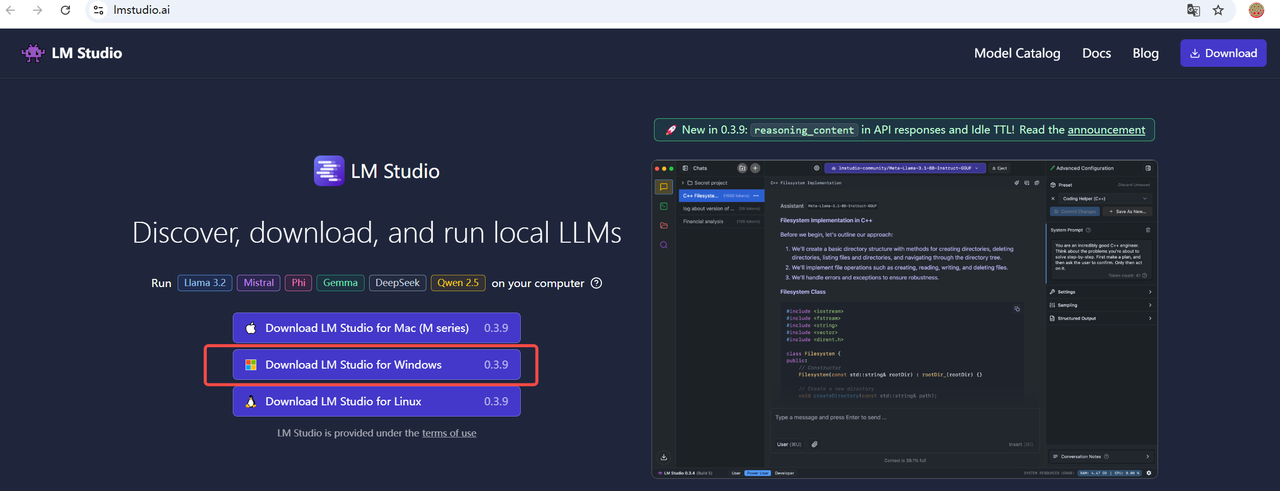
Task: Open the terms of use link
Action: click(x=449, y=433)
